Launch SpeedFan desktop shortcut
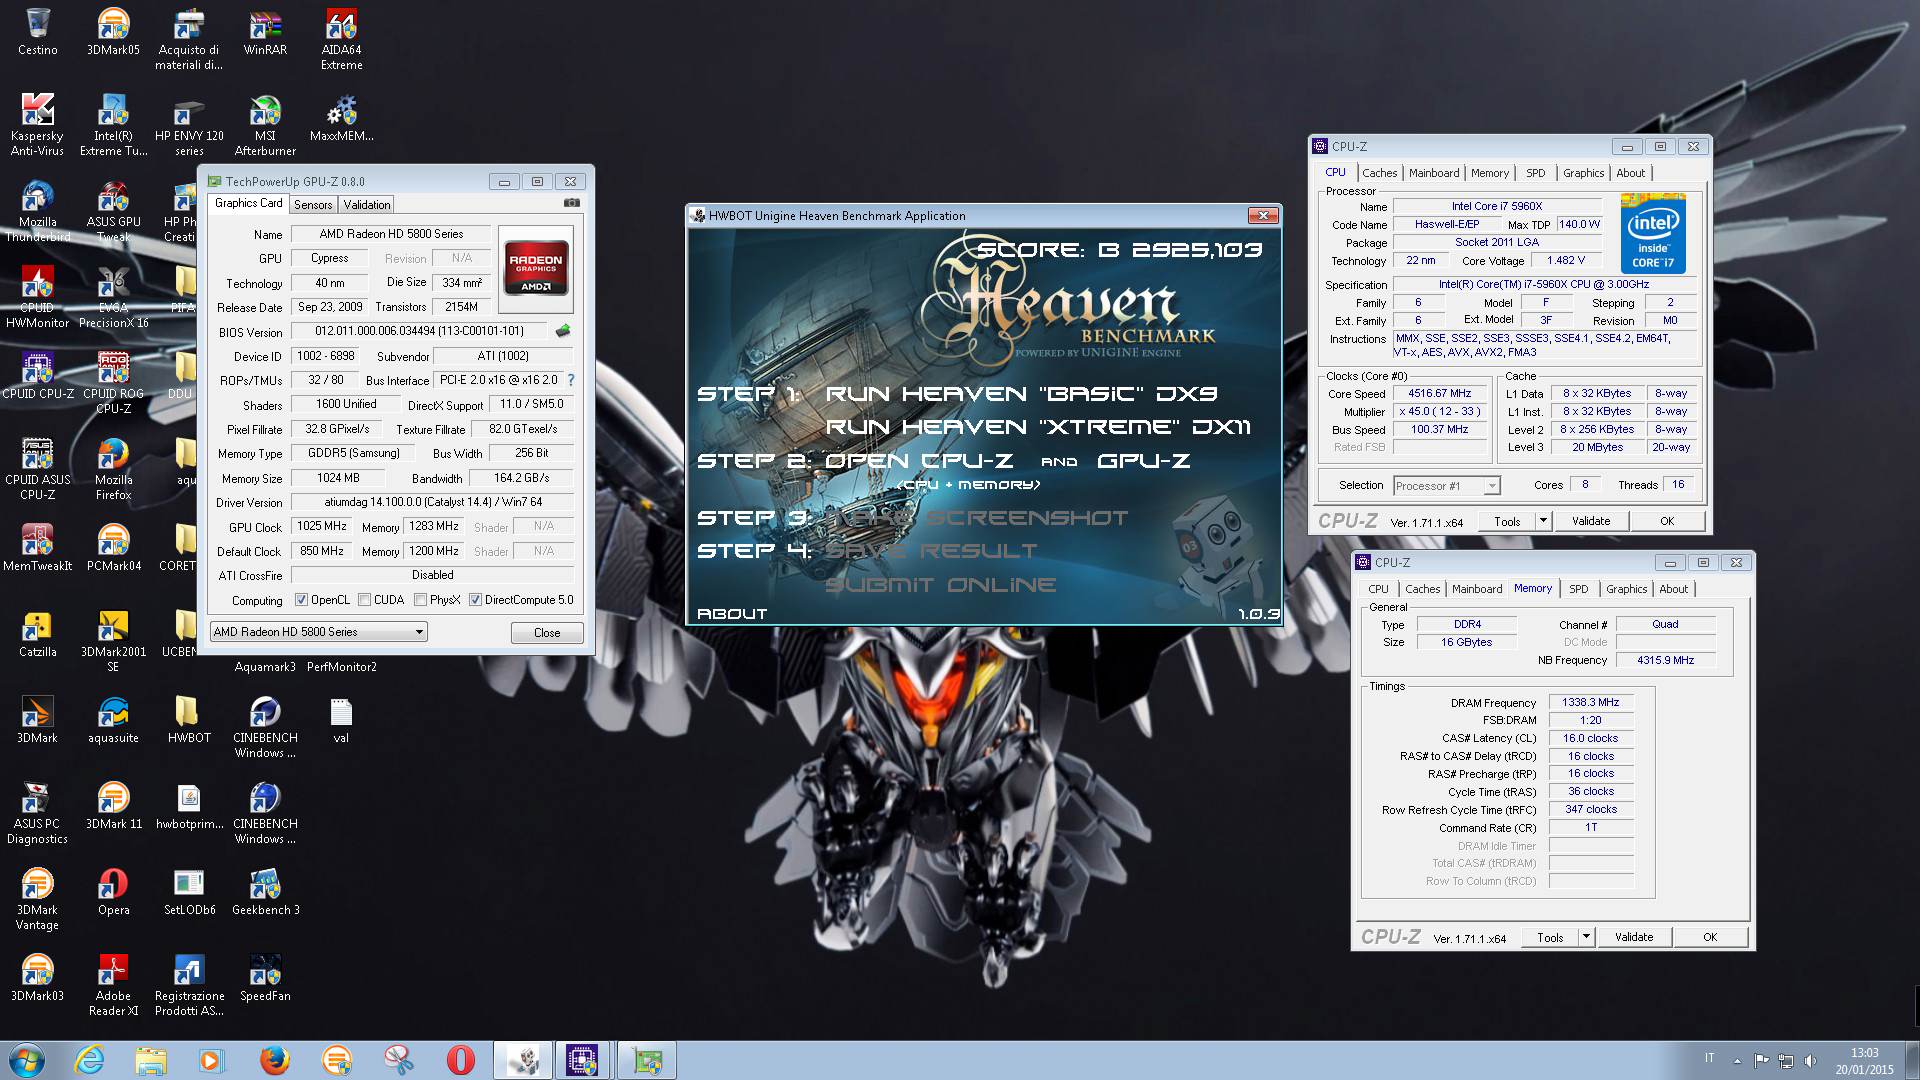This screenshot has height=1080, width=1920. pyautogui.click(x=265, y=978)
